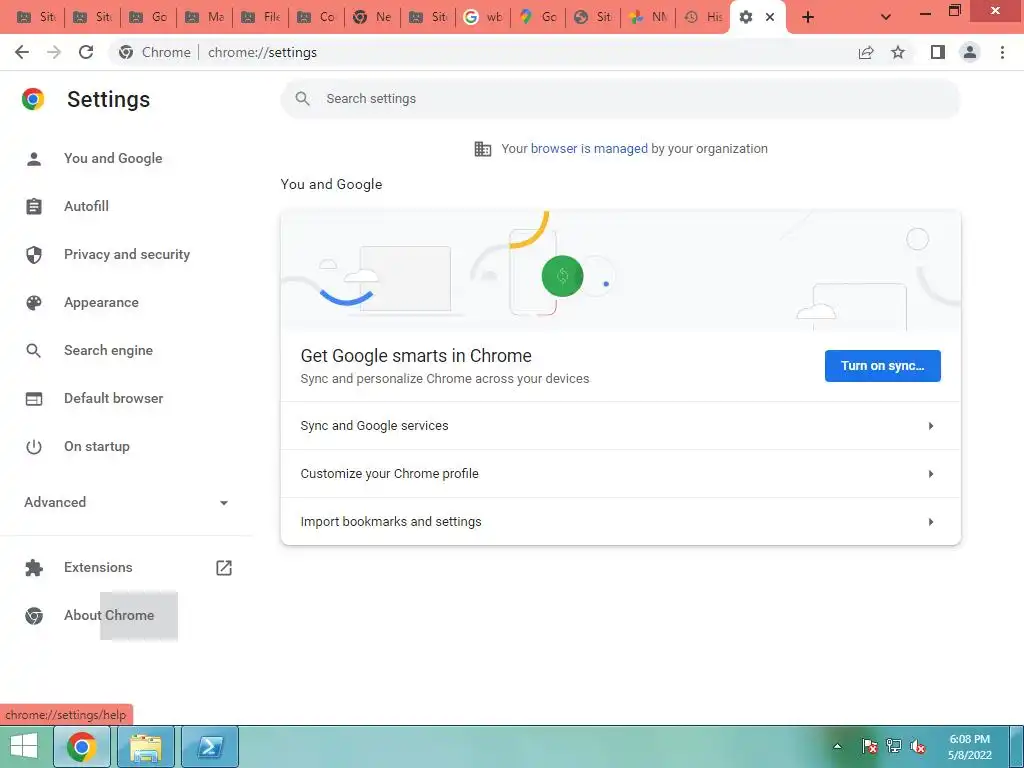Switch to the Google search wb tab
Viewport: 1024px width, 768px height.
tap(483, 17)
